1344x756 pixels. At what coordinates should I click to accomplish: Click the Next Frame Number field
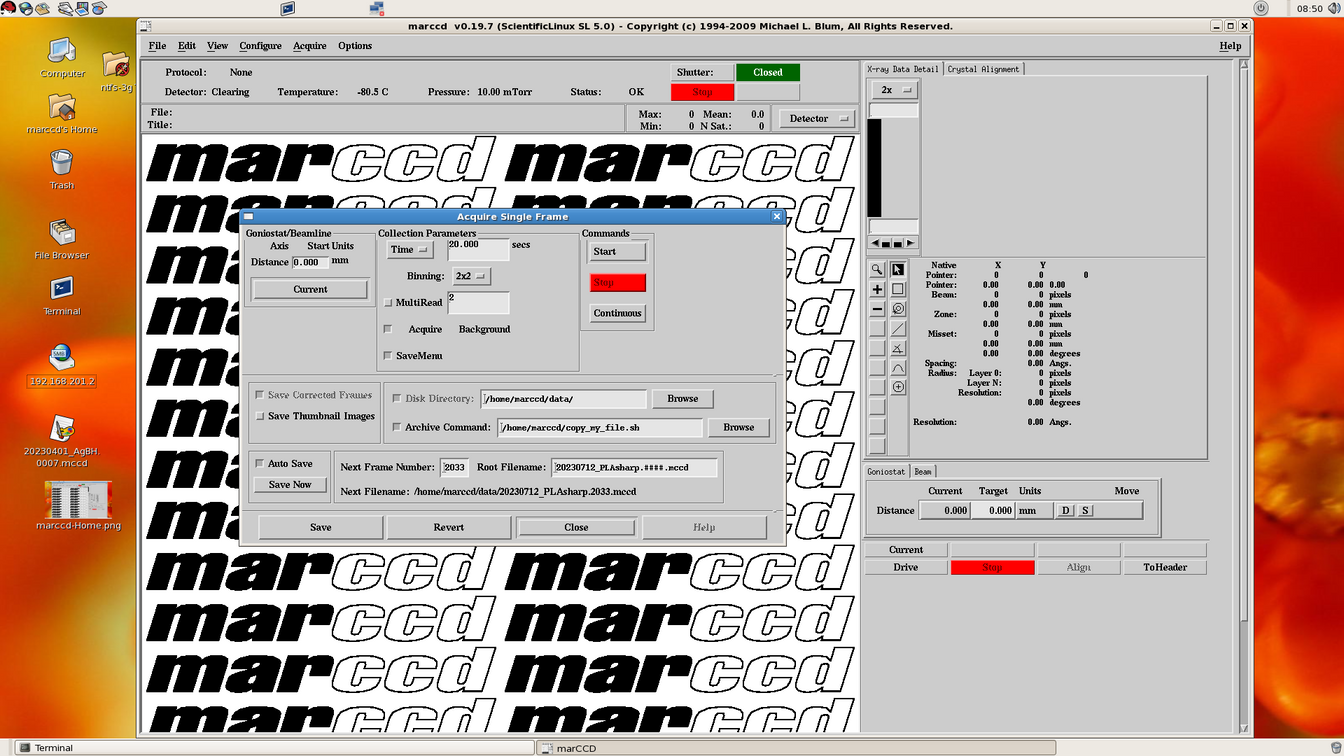click(x=454, y=467)
